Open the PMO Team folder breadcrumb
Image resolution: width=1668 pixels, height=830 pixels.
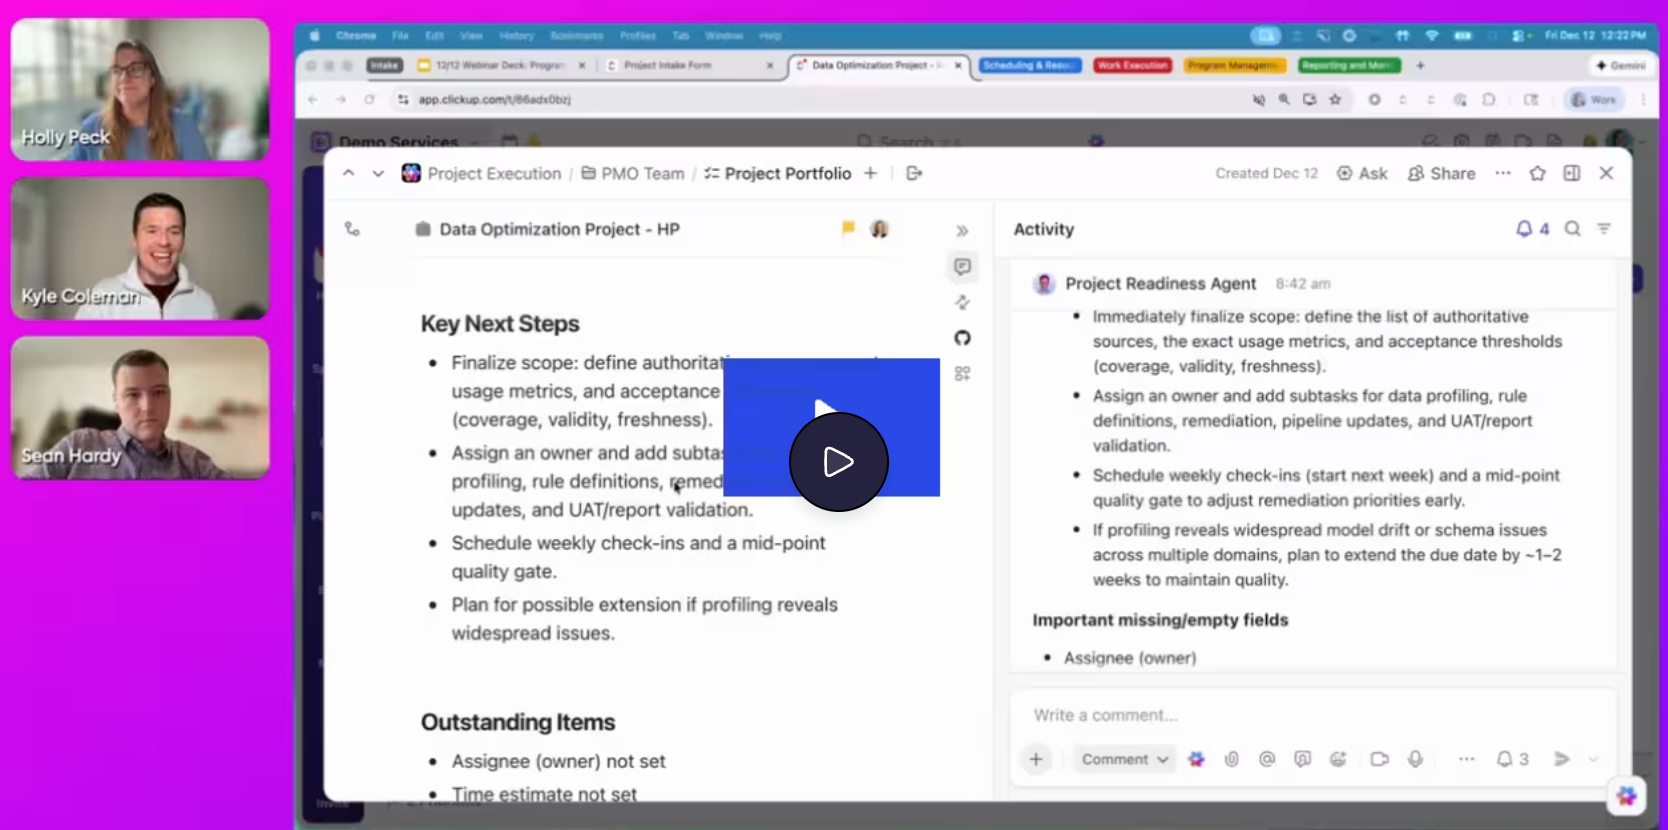pos(633,173)
